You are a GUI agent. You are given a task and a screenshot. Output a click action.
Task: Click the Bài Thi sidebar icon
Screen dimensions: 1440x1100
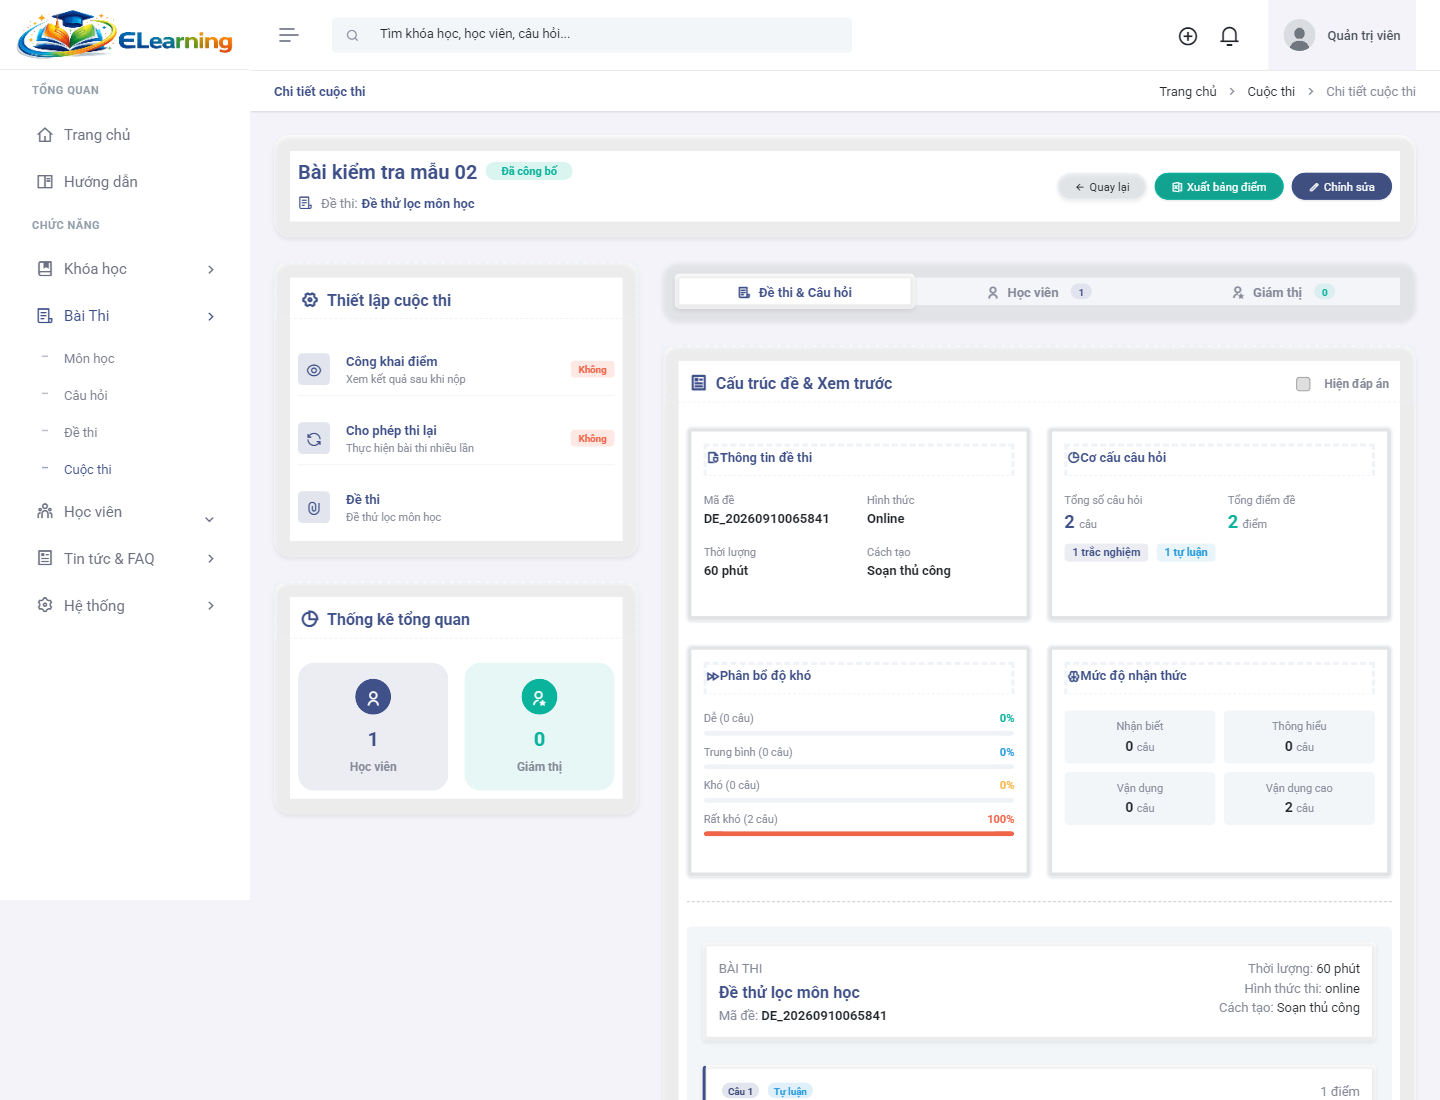(45, 316)
